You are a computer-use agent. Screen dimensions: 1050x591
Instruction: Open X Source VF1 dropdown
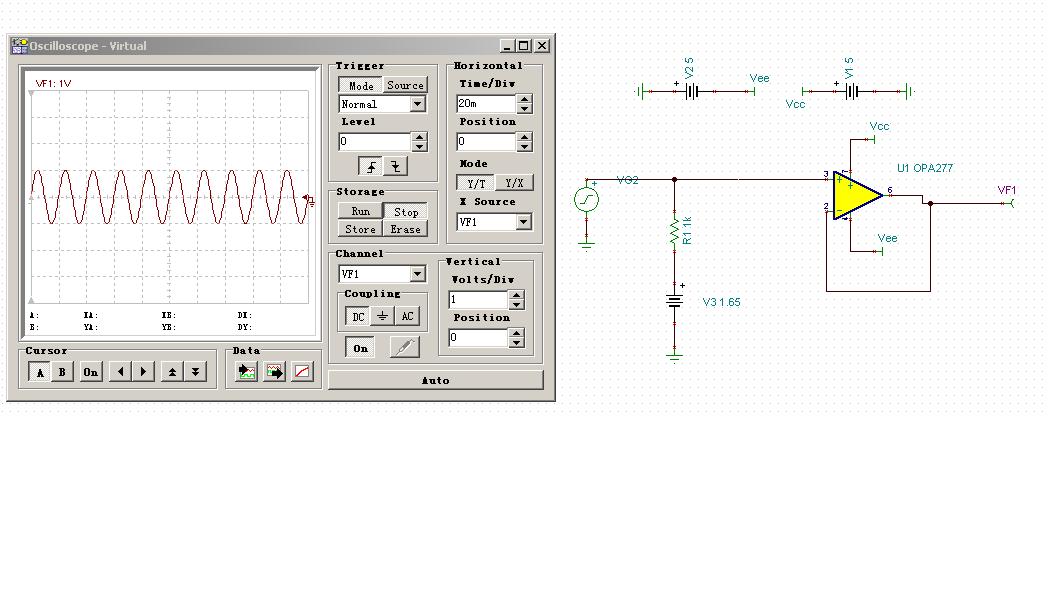(524, 222)
